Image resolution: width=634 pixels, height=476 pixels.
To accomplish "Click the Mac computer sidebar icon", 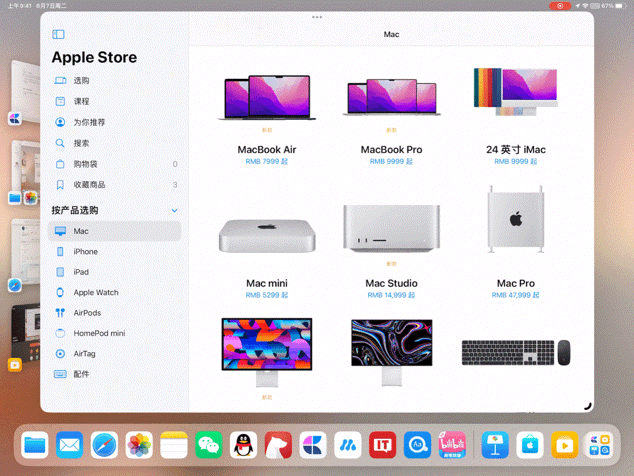I will (60, 231).
